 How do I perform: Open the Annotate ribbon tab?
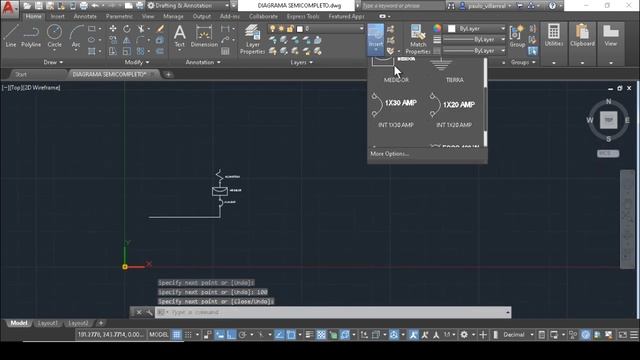(85, 16)
